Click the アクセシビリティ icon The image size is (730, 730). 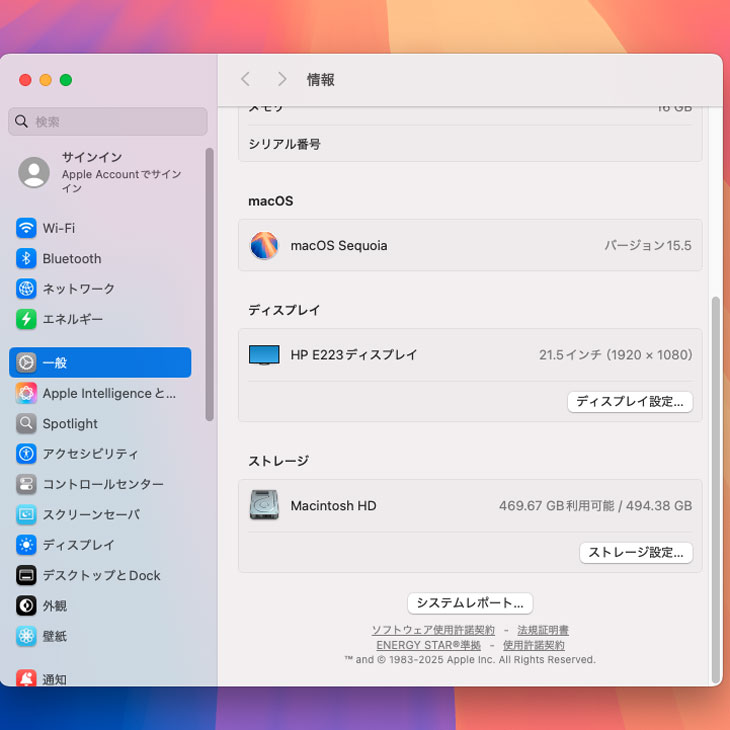click(26, 454)
